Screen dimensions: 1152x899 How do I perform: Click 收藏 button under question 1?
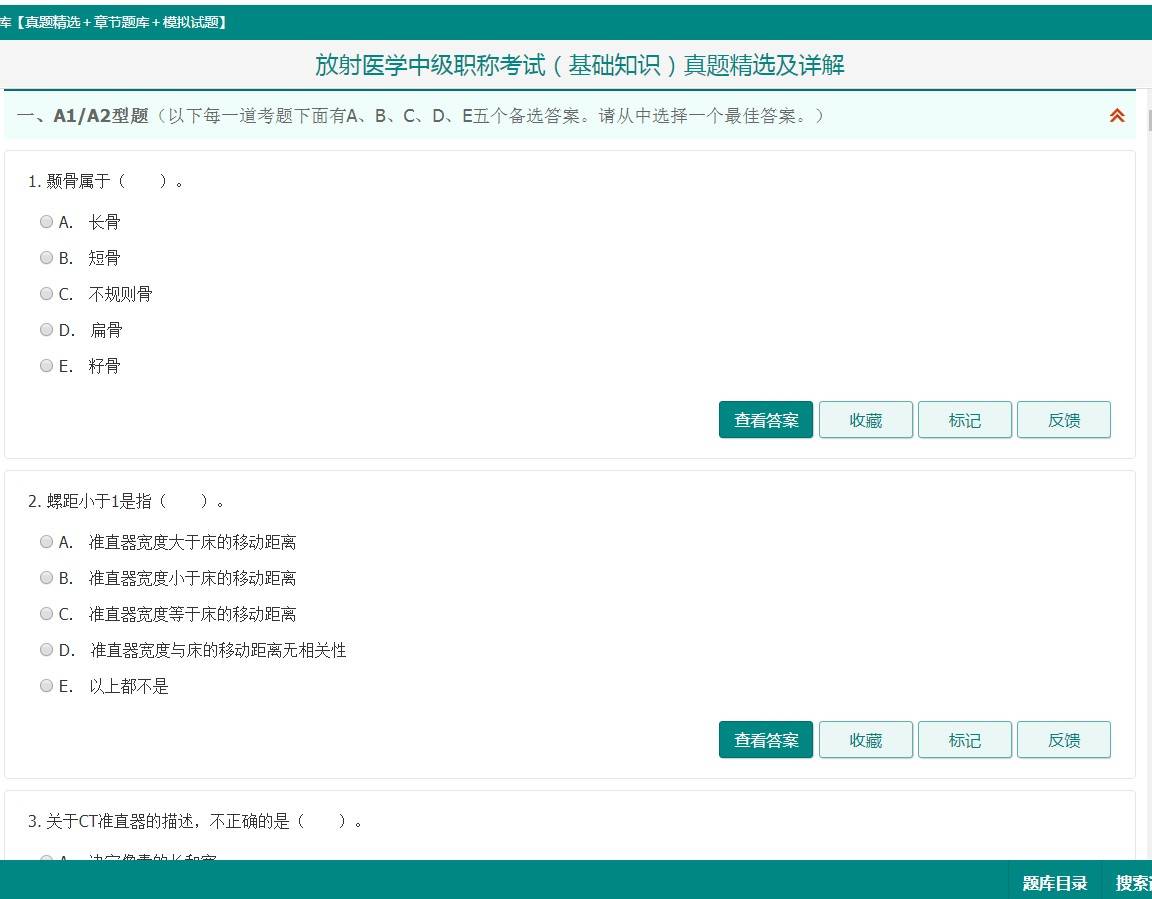coord(865,419)
